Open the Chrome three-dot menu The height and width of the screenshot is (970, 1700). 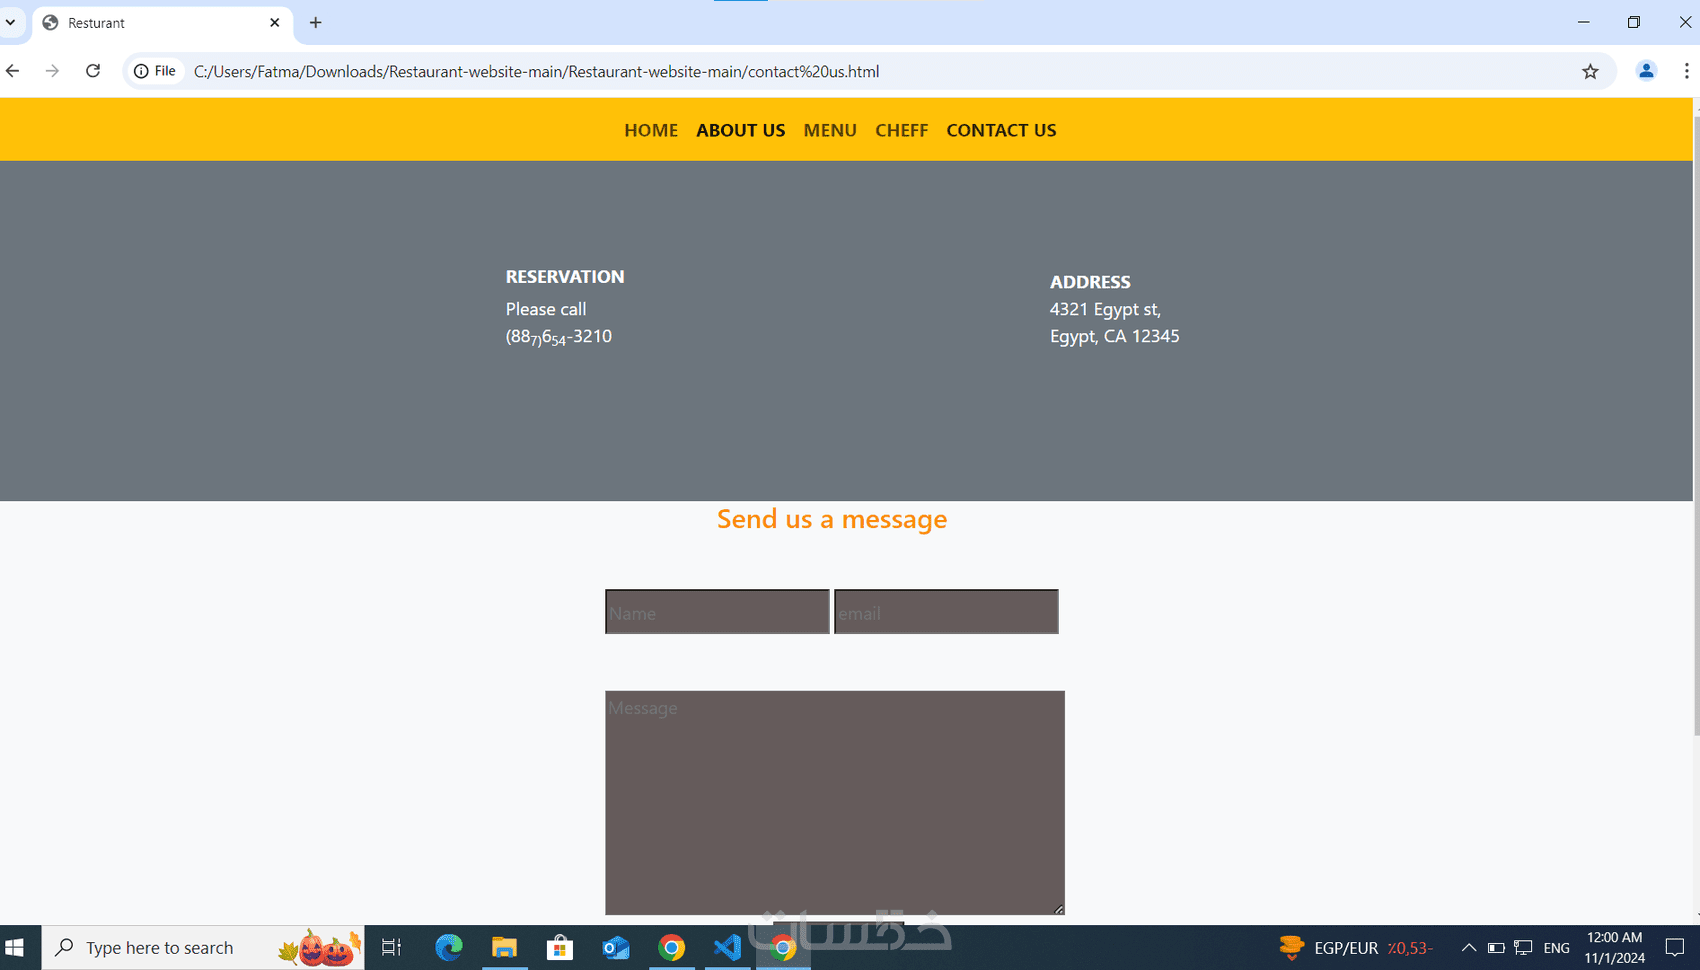click(1686, 71)
